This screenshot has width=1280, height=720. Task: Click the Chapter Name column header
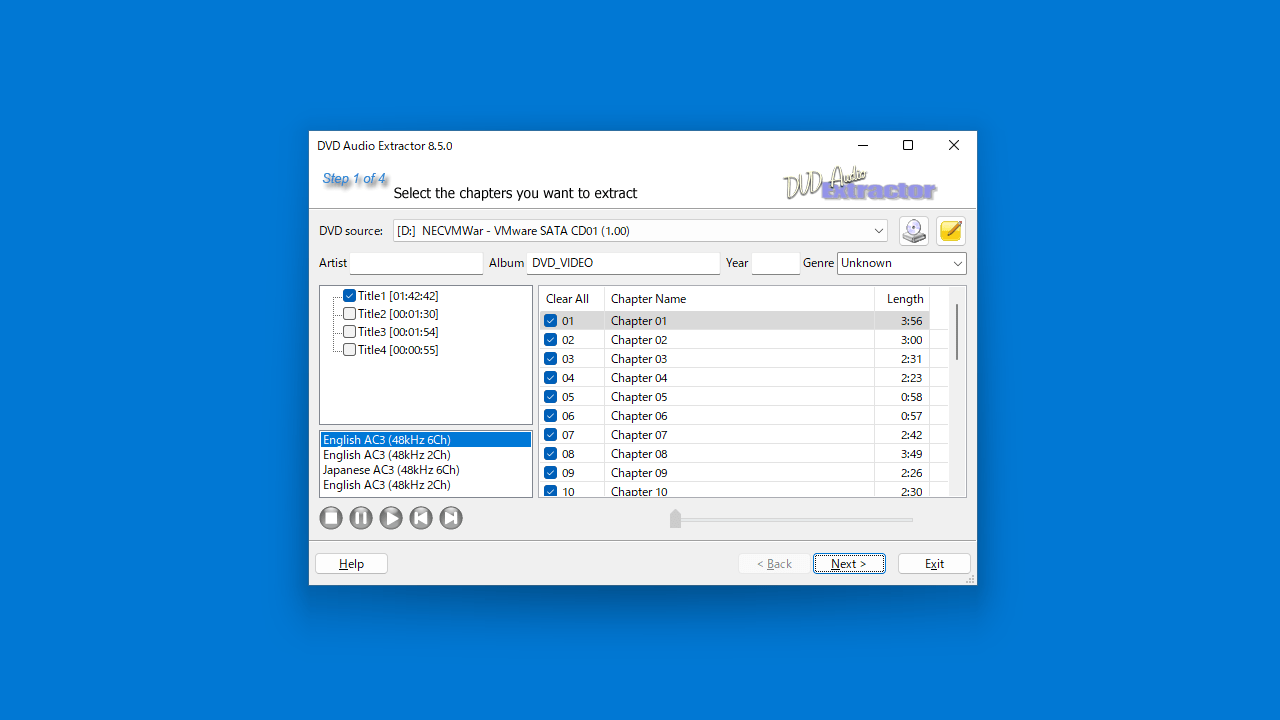point(739,299)
